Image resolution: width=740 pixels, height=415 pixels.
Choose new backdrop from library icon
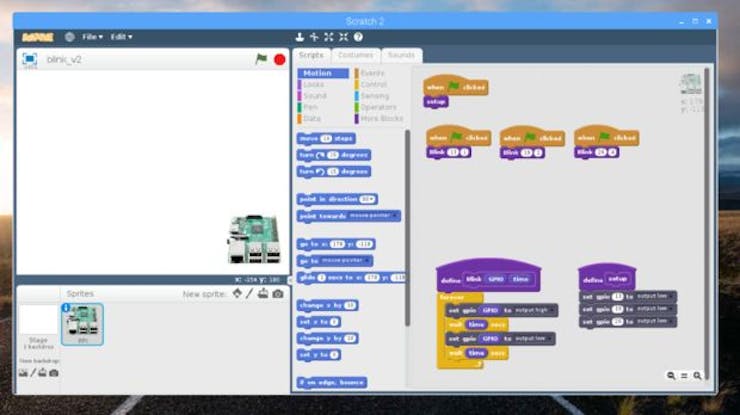pos(23,373)
